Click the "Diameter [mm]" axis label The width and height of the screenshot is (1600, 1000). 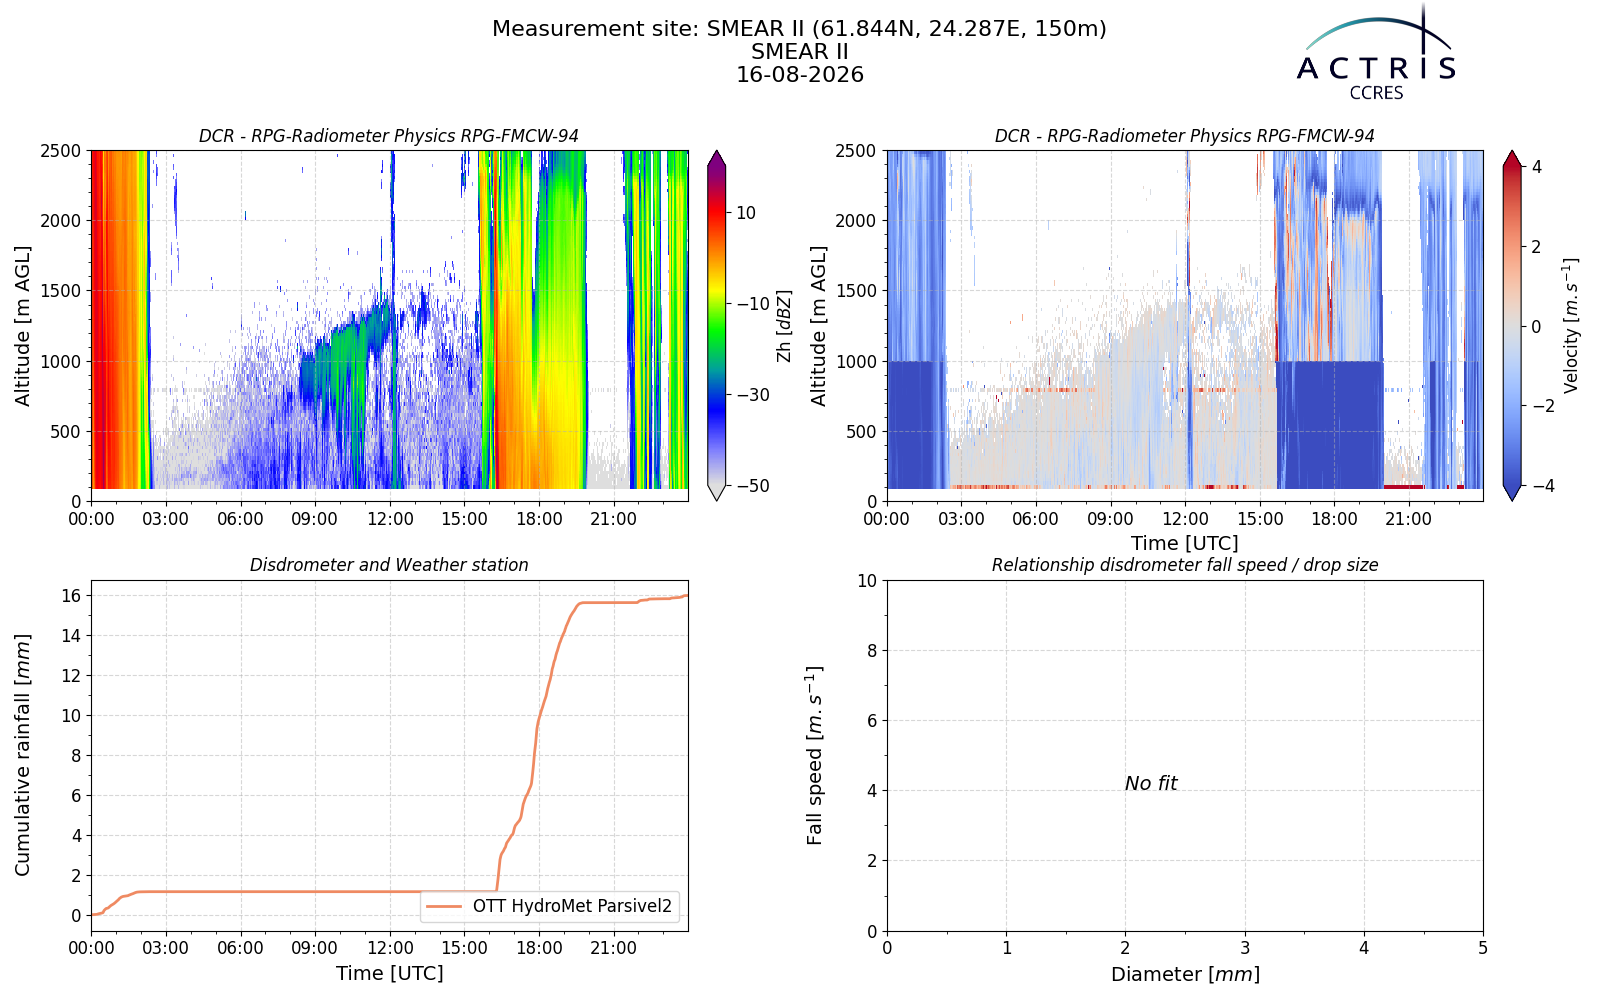click(x=1185, y=974)
